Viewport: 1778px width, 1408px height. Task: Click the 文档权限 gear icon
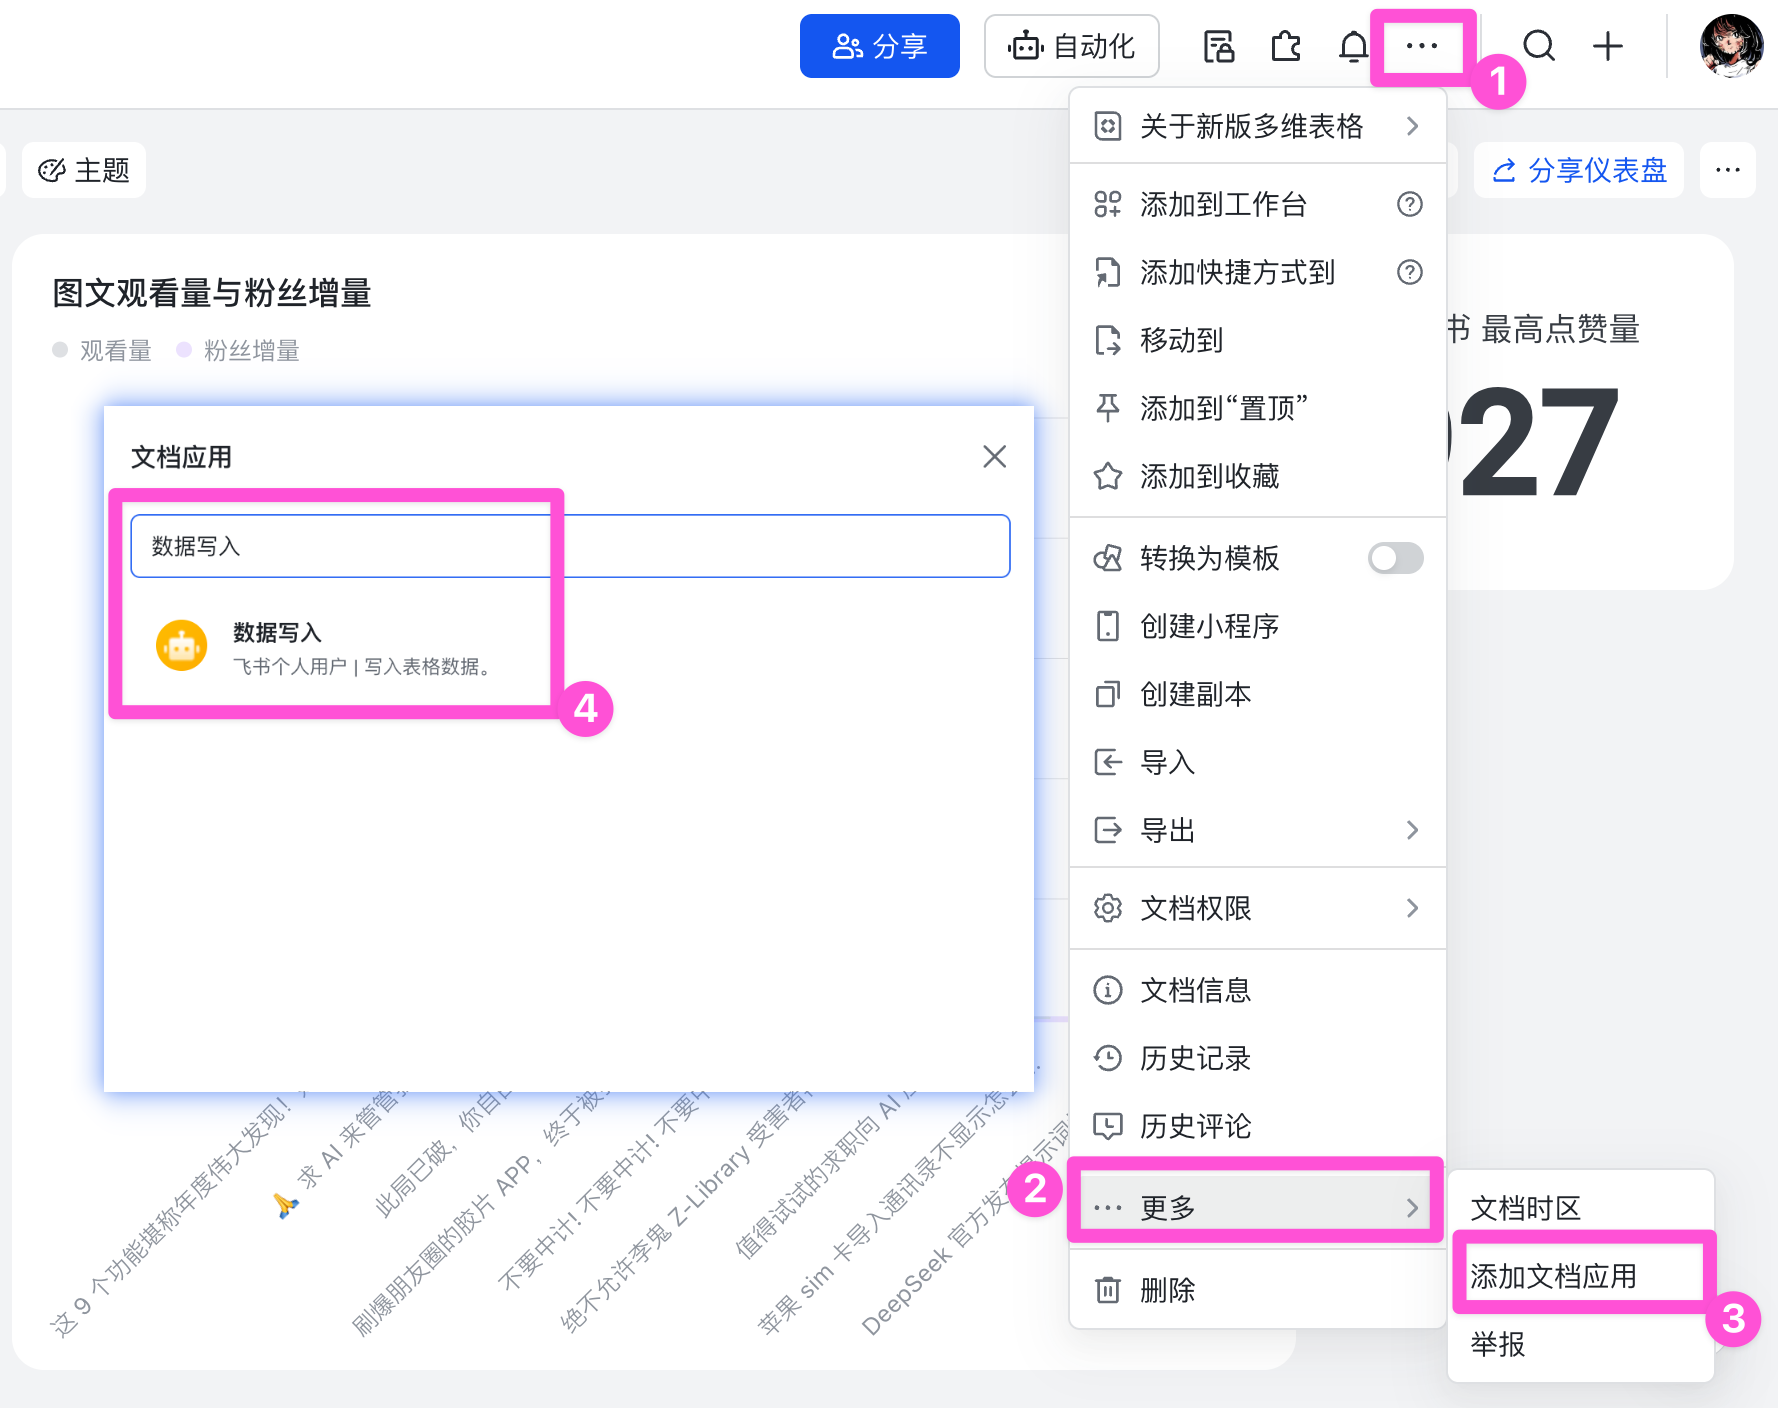click(1108, 908)
